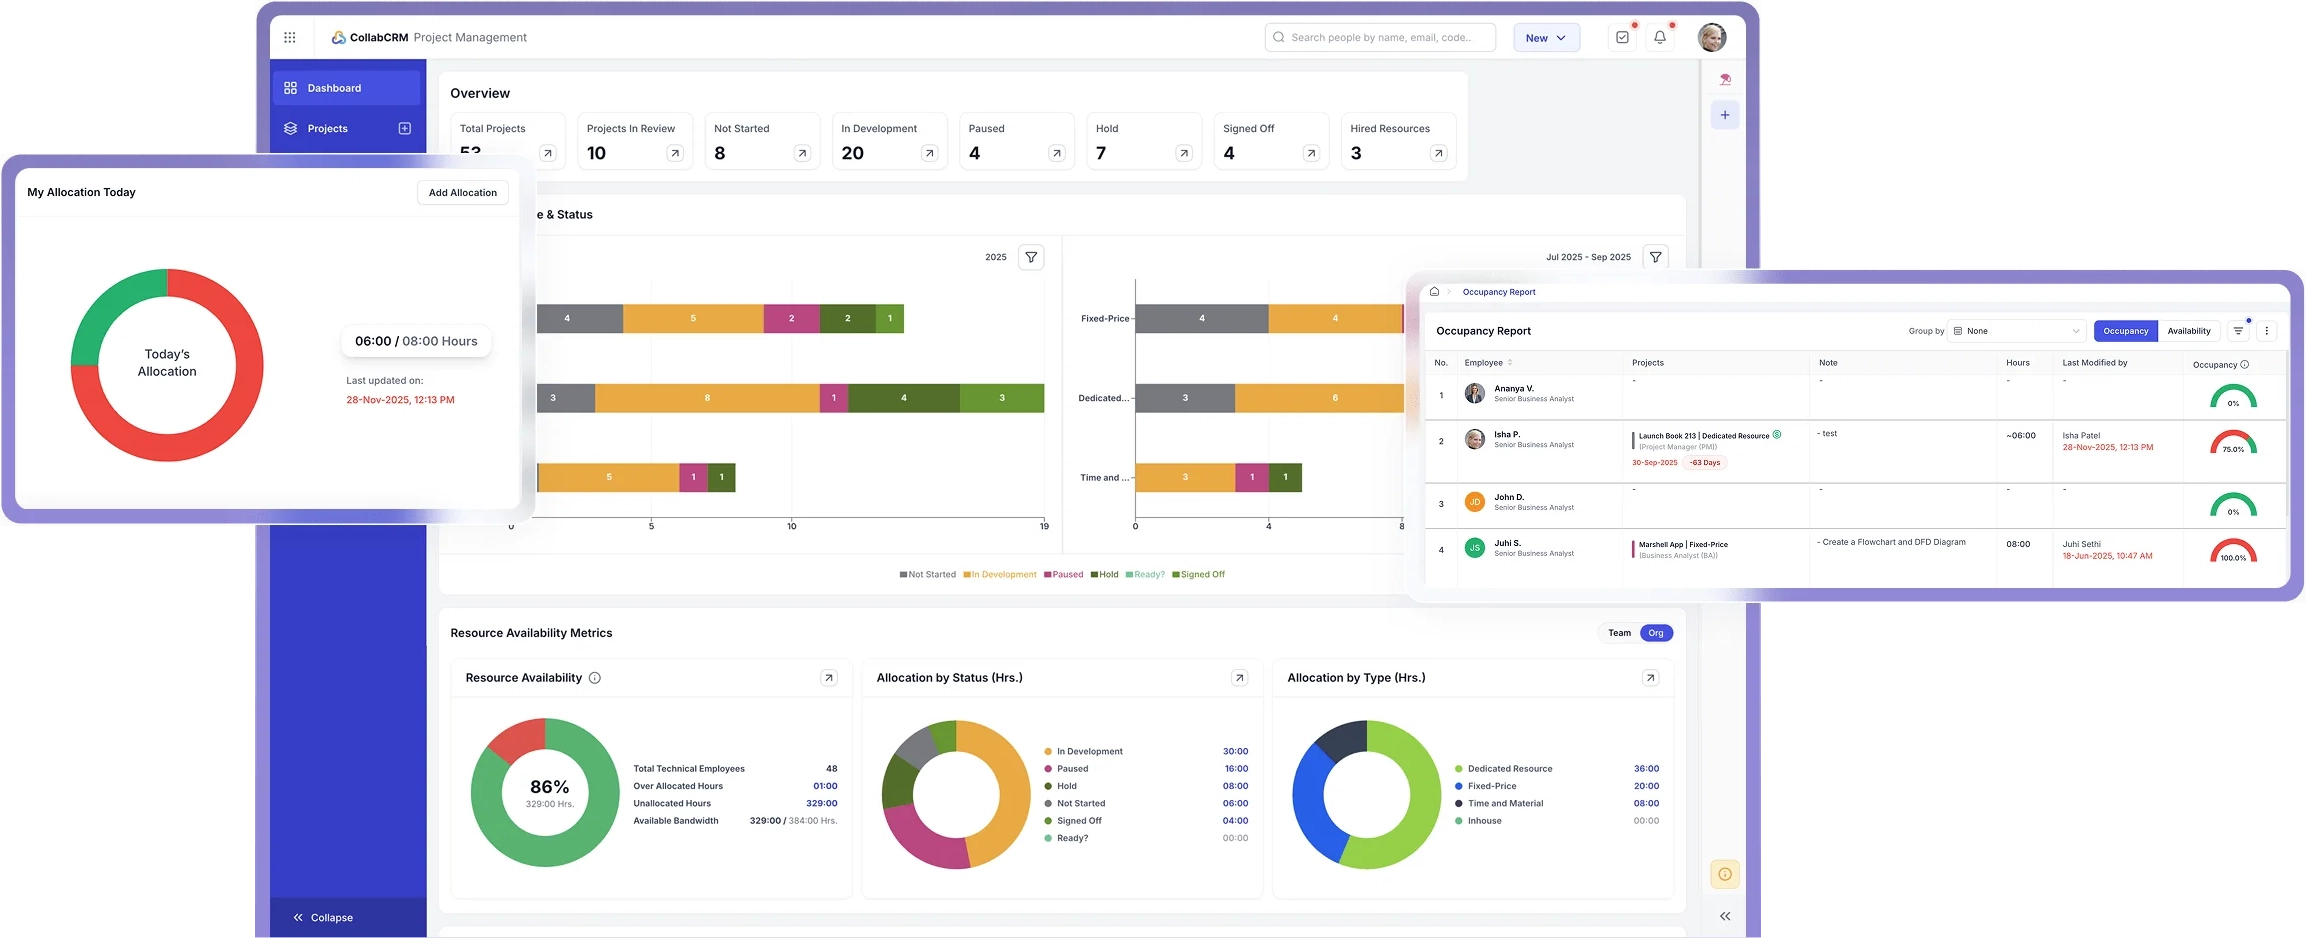
Task: Open the app launcher grid icon
Action: [290, 37]
